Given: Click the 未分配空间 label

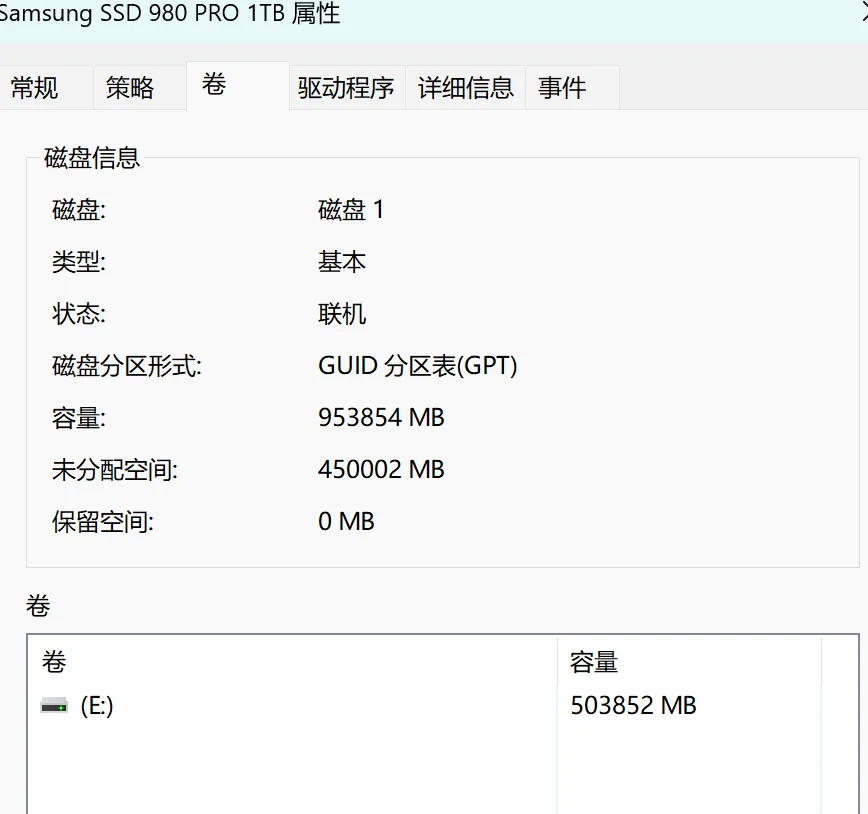Looking at the screenshot, I should tap(115, 470).
